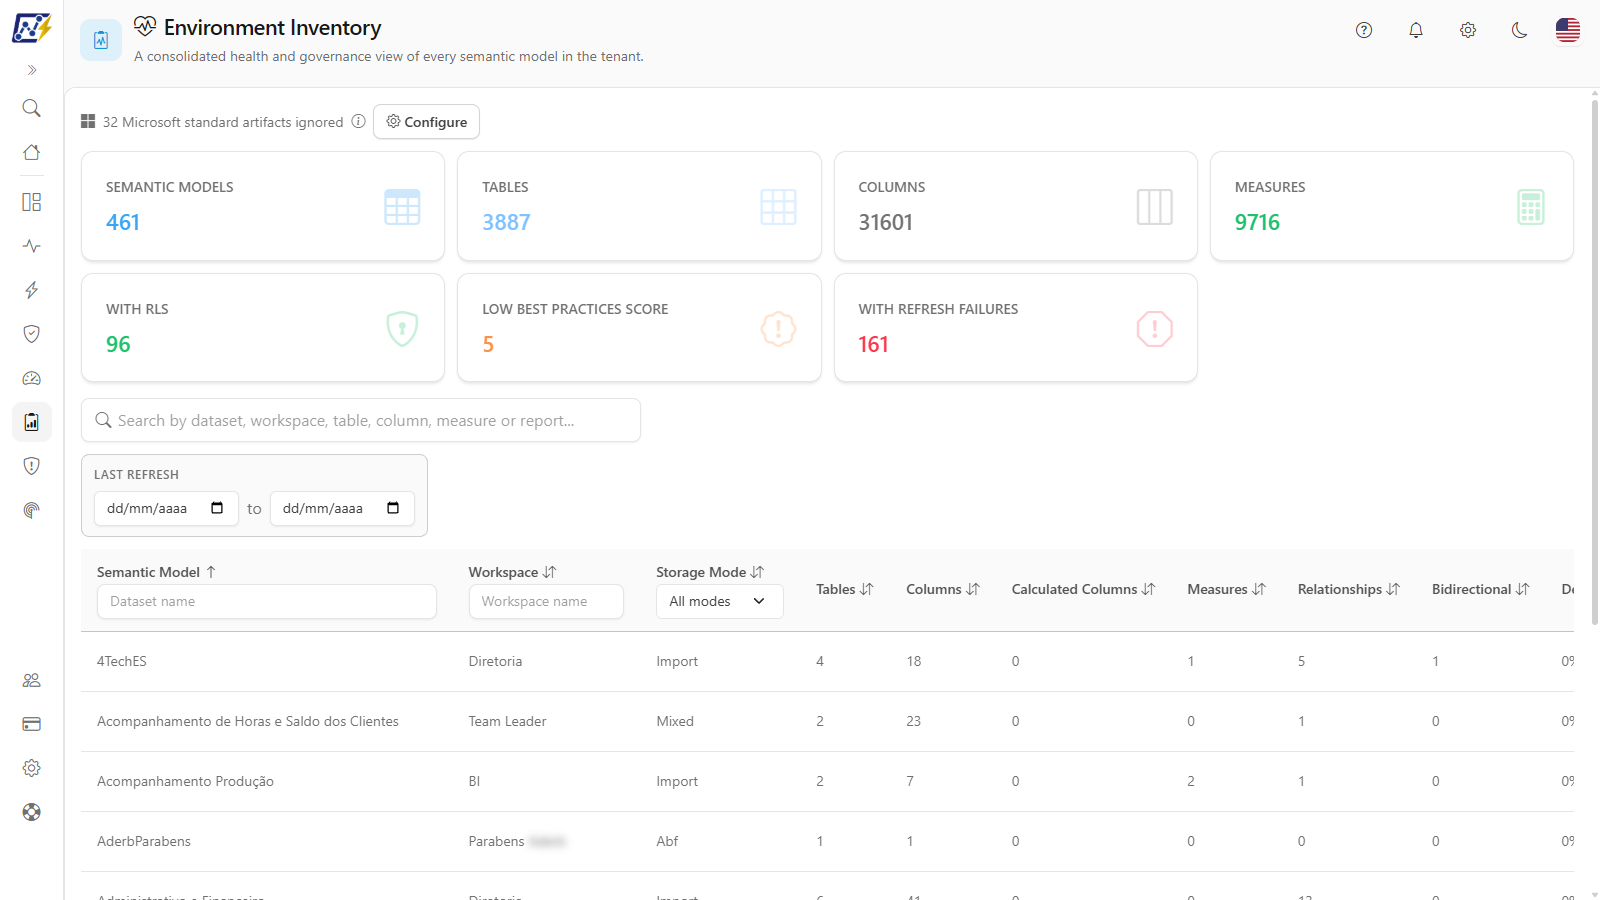Sort by Relationships column header

coord(1349,589)
